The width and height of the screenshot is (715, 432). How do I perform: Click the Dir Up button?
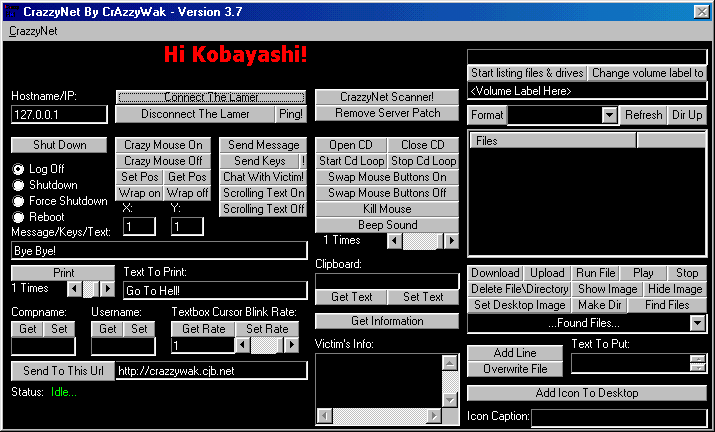(687, 115)
